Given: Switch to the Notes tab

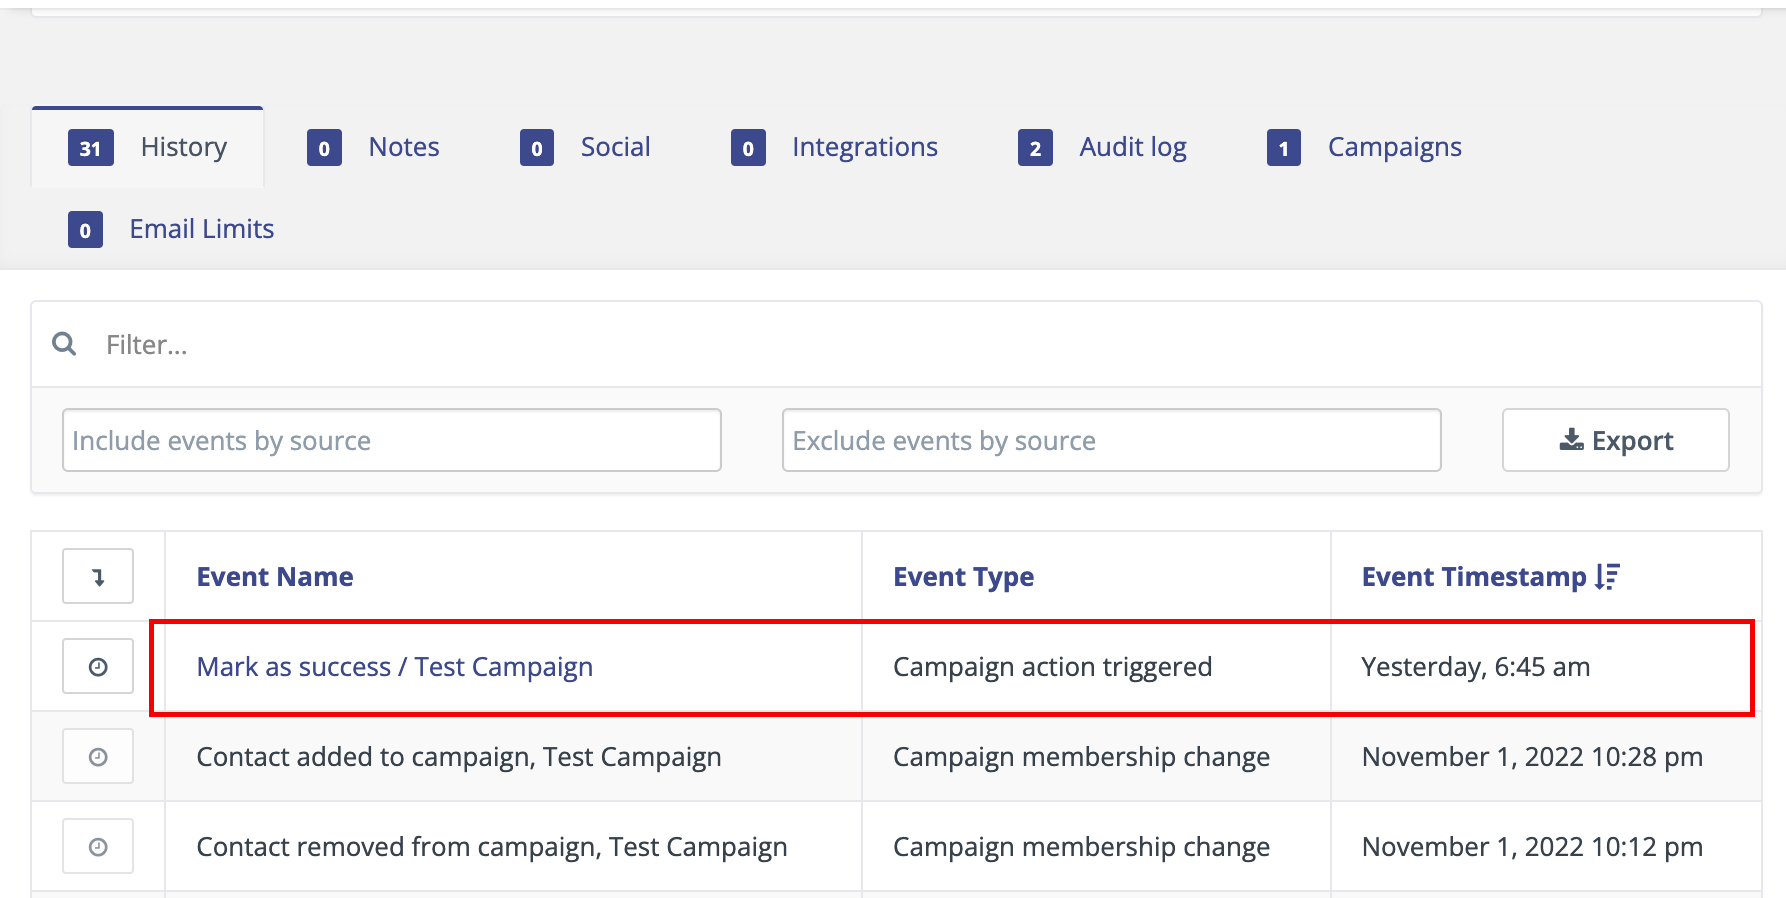Looking at the screenshot, I should tap(403, 147).
